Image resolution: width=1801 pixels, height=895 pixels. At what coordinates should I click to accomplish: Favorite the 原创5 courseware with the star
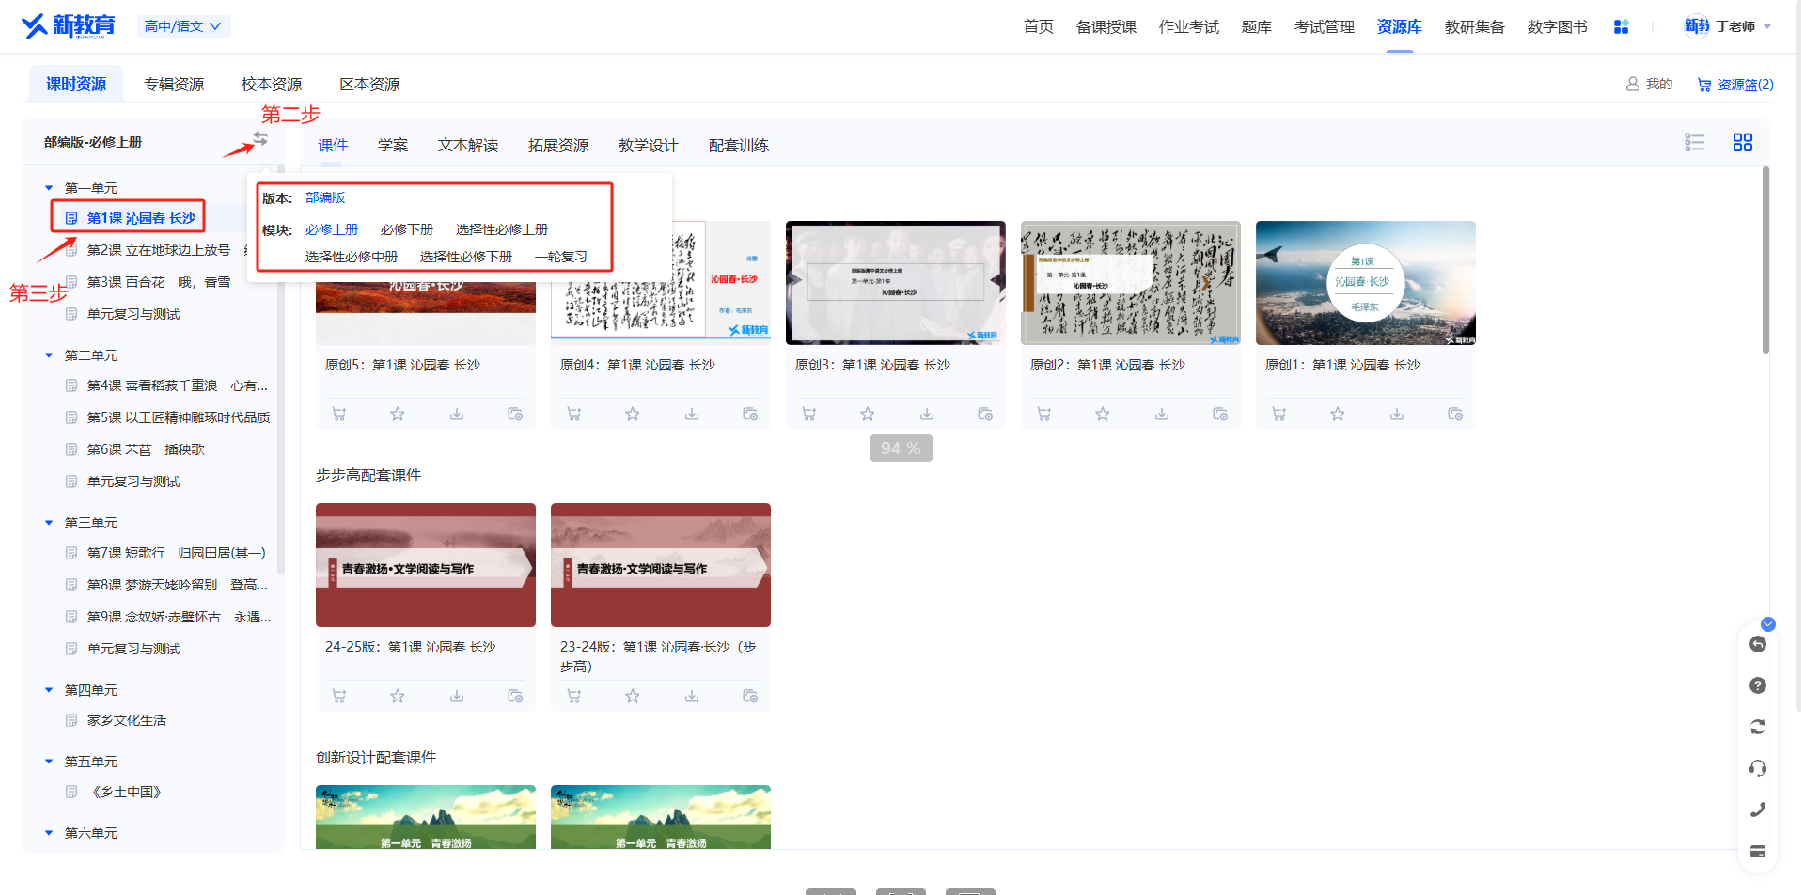tap(397, 414)
